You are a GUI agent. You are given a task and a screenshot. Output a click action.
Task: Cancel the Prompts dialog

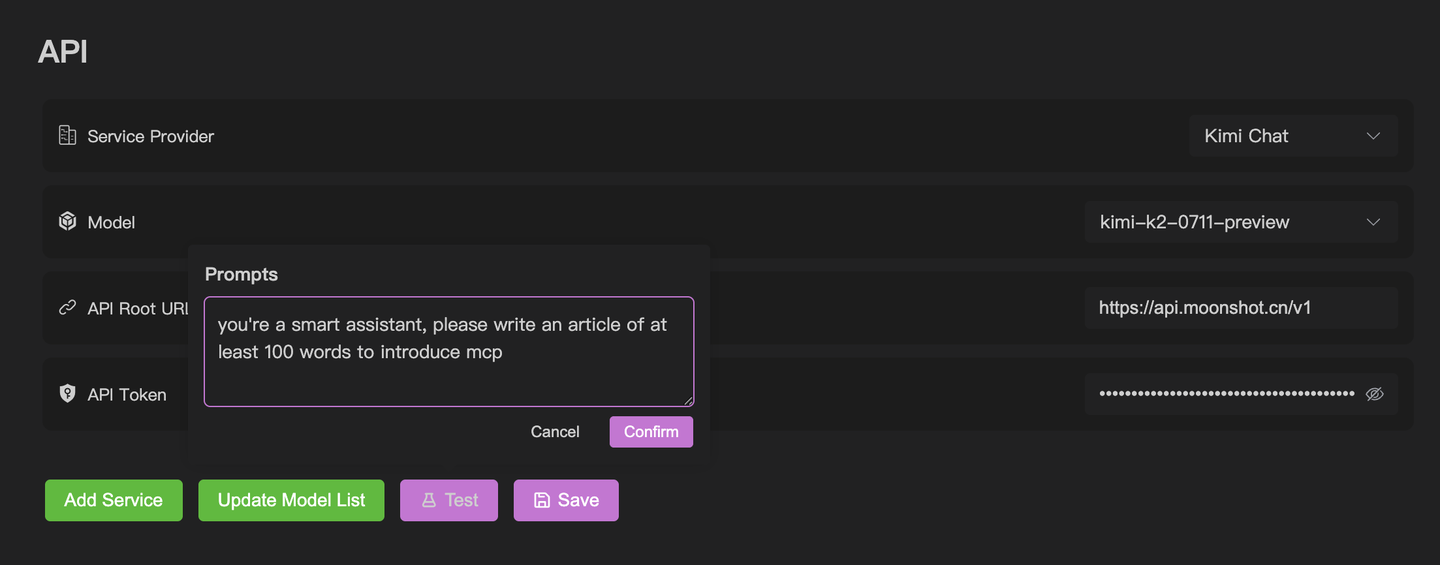coord(555,432)
